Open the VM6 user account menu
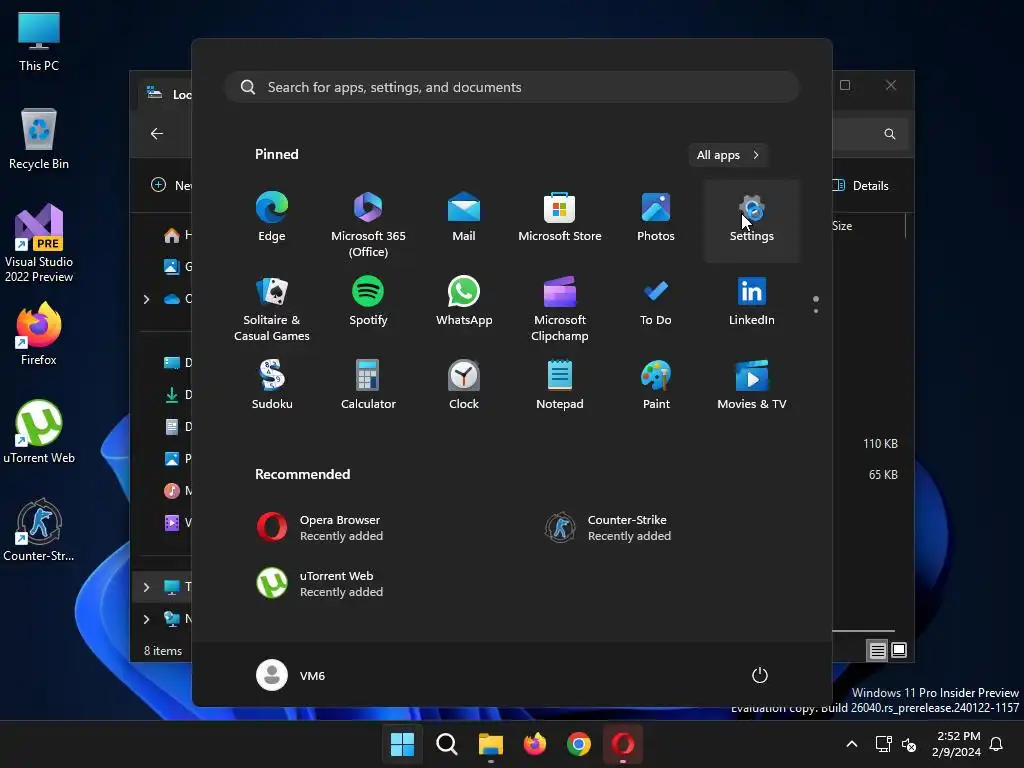 [x=291, y=675]
